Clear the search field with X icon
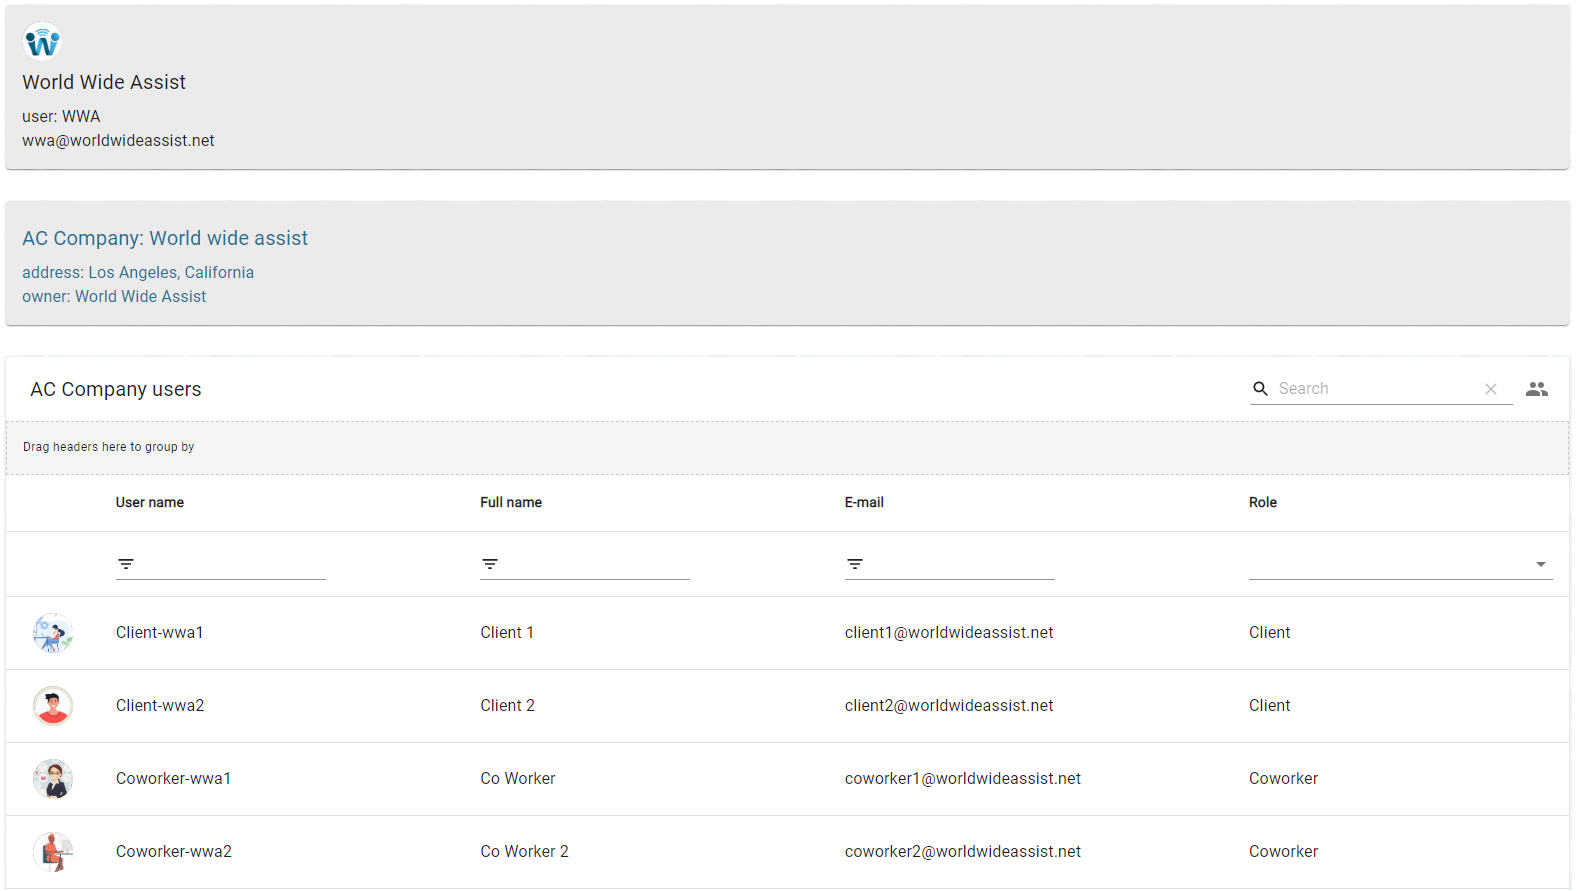Image resolution: width=1576 pixels, height=891 pixels. (x=1490, y=389)
